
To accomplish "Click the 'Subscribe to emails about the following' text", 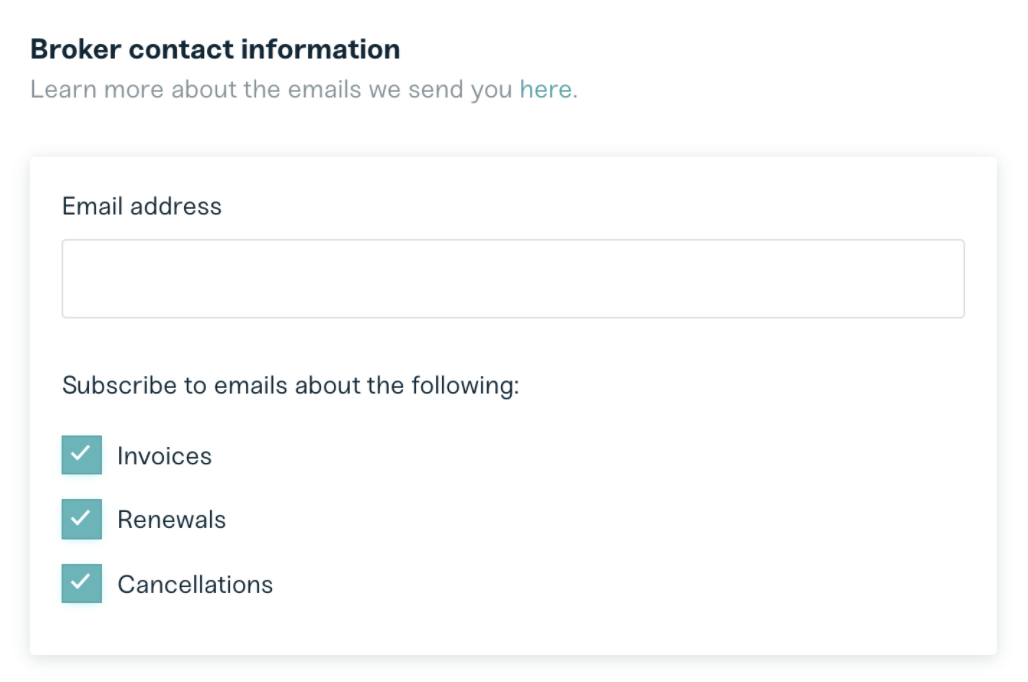I will [x=291, y=385].
